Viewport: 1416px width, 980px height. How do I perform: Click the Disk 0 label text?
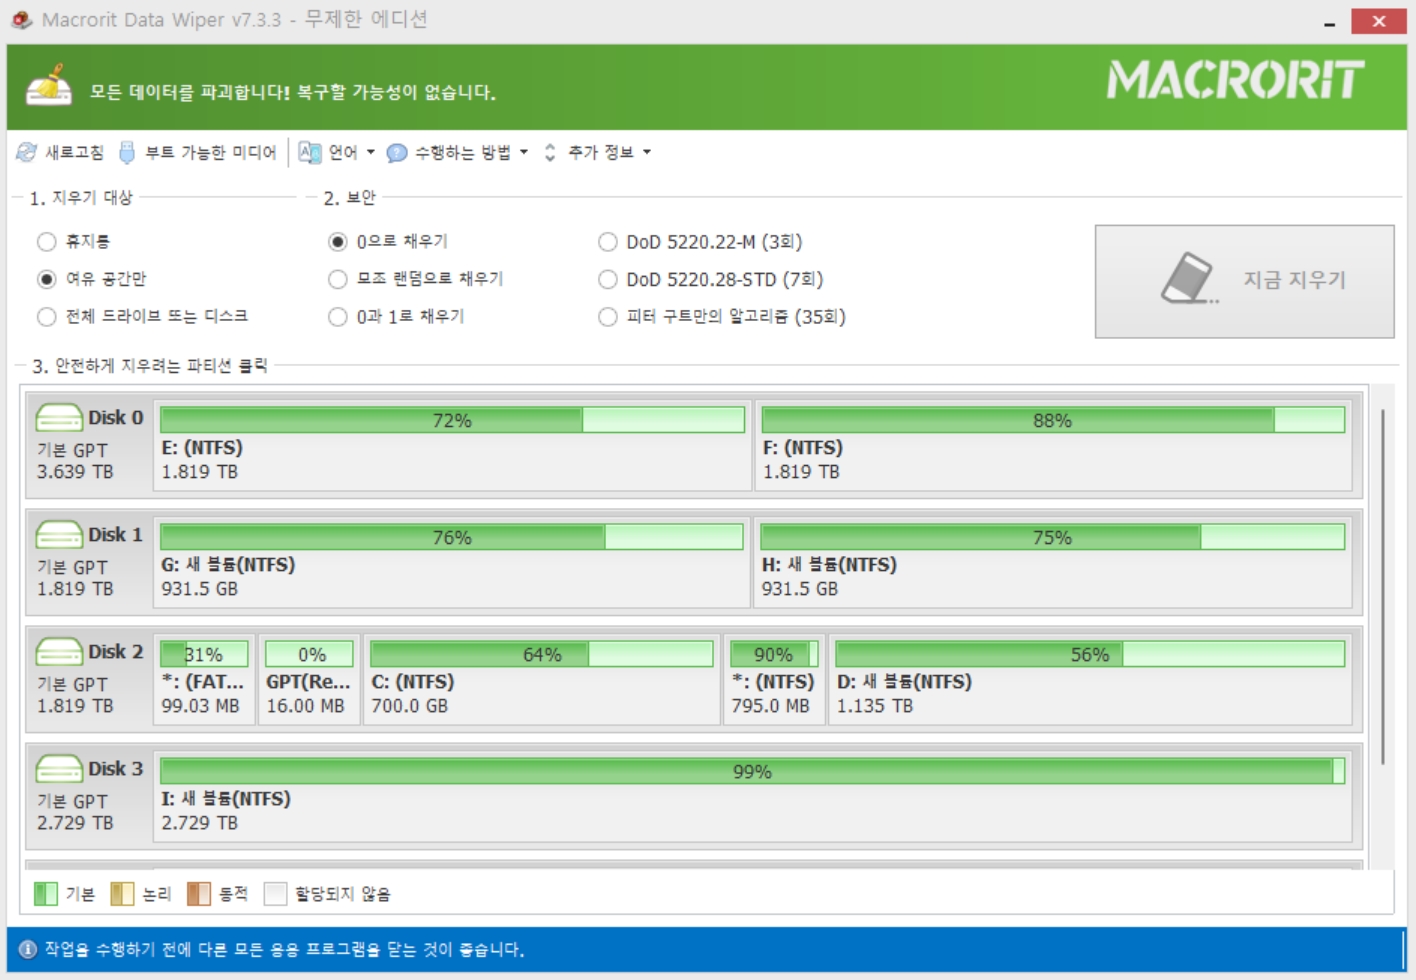pyautogui.click(x=115, y=417)
